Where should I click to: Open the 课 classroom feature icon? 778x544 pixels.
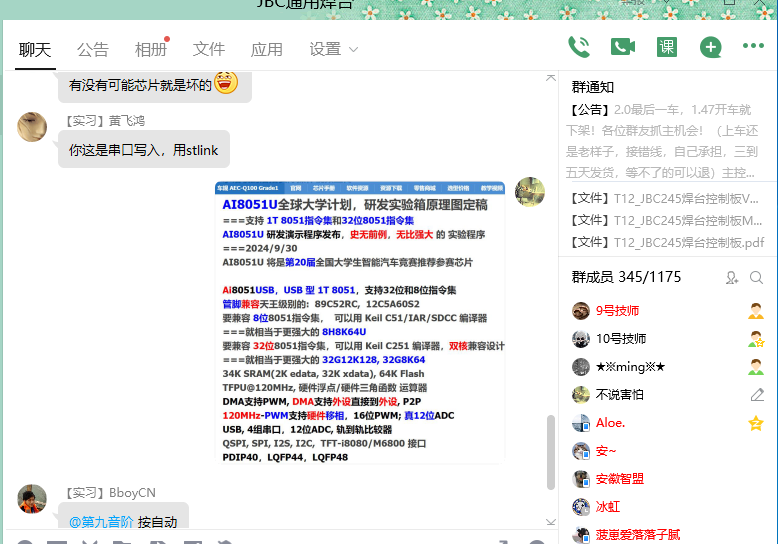point(666,47)
